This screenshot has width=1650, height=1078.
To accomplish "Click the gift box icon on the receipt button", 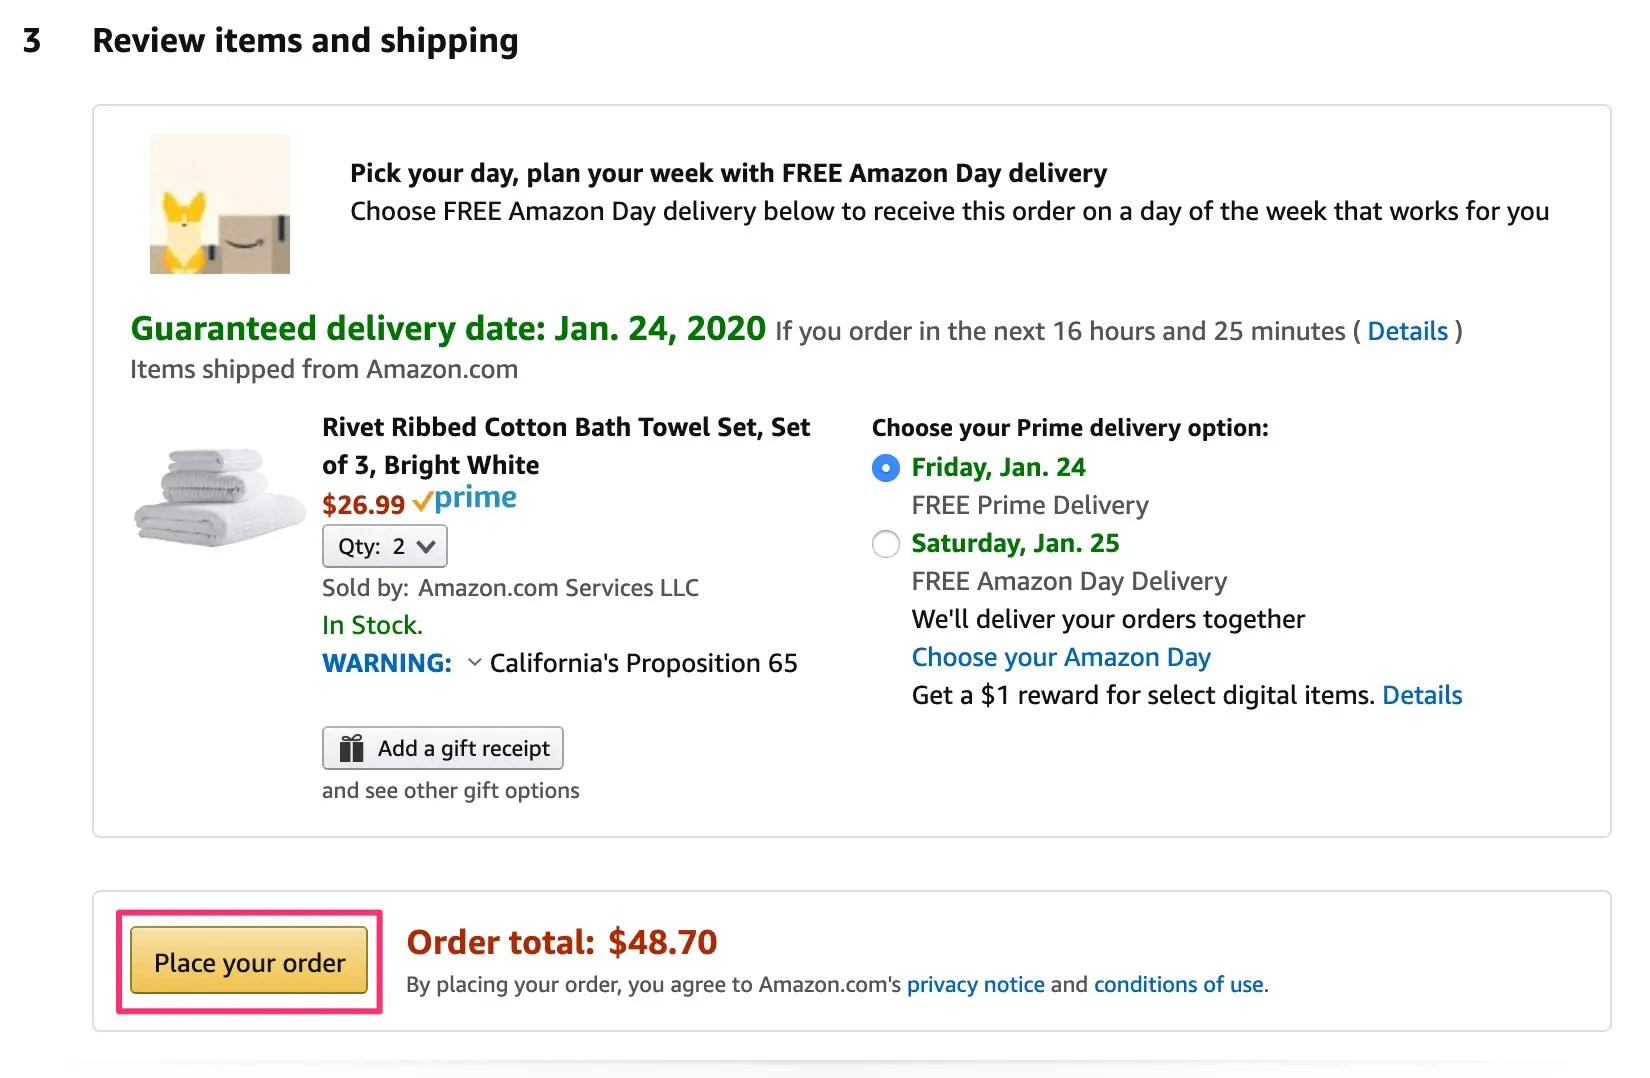I will (352, 748).
